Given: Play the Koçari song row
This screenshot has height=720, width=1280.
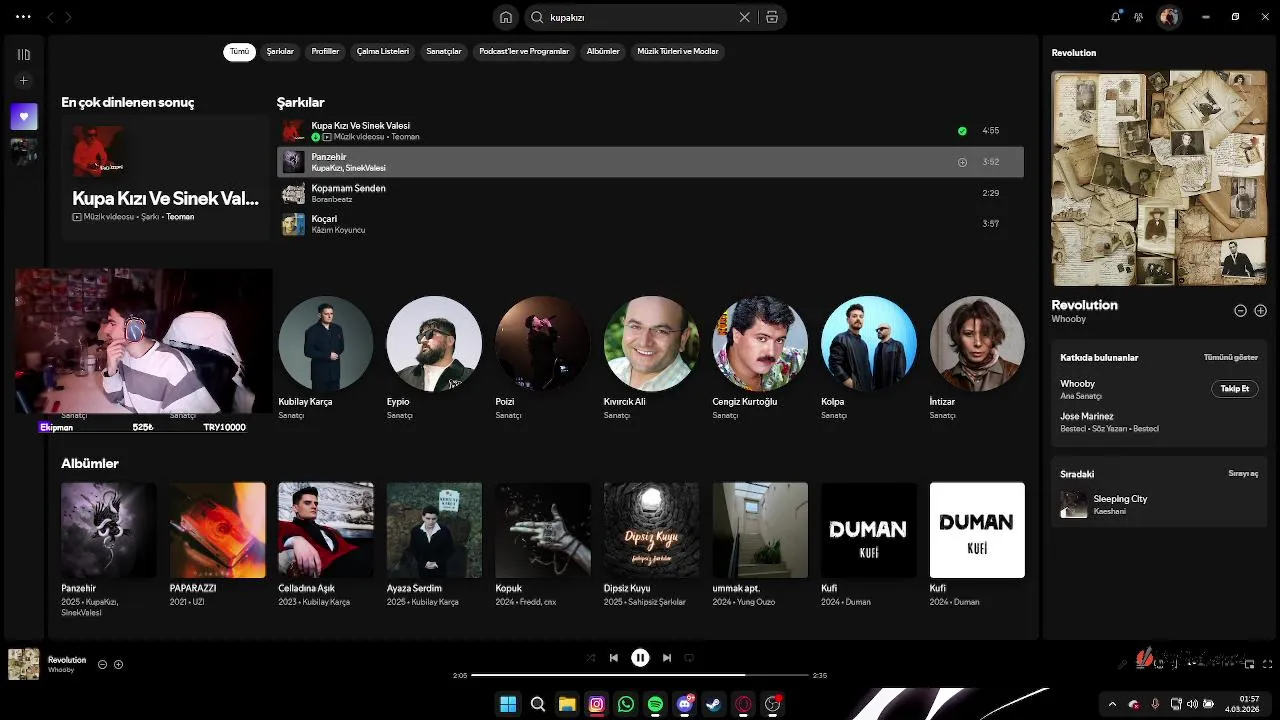Looking at the screenshot, I should [x=650, y=224].
